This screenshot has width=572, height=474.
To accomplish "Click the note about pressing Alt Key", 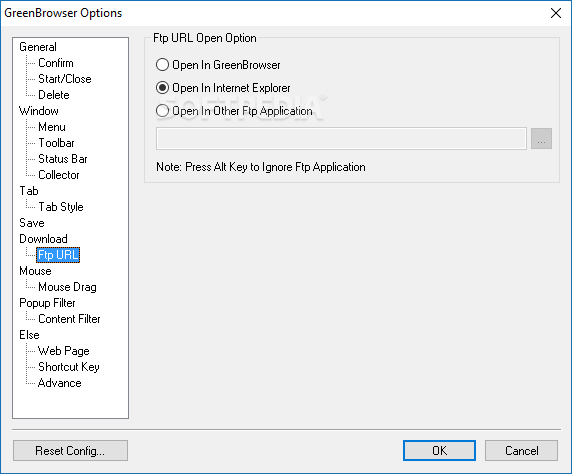I will point(261,167).
